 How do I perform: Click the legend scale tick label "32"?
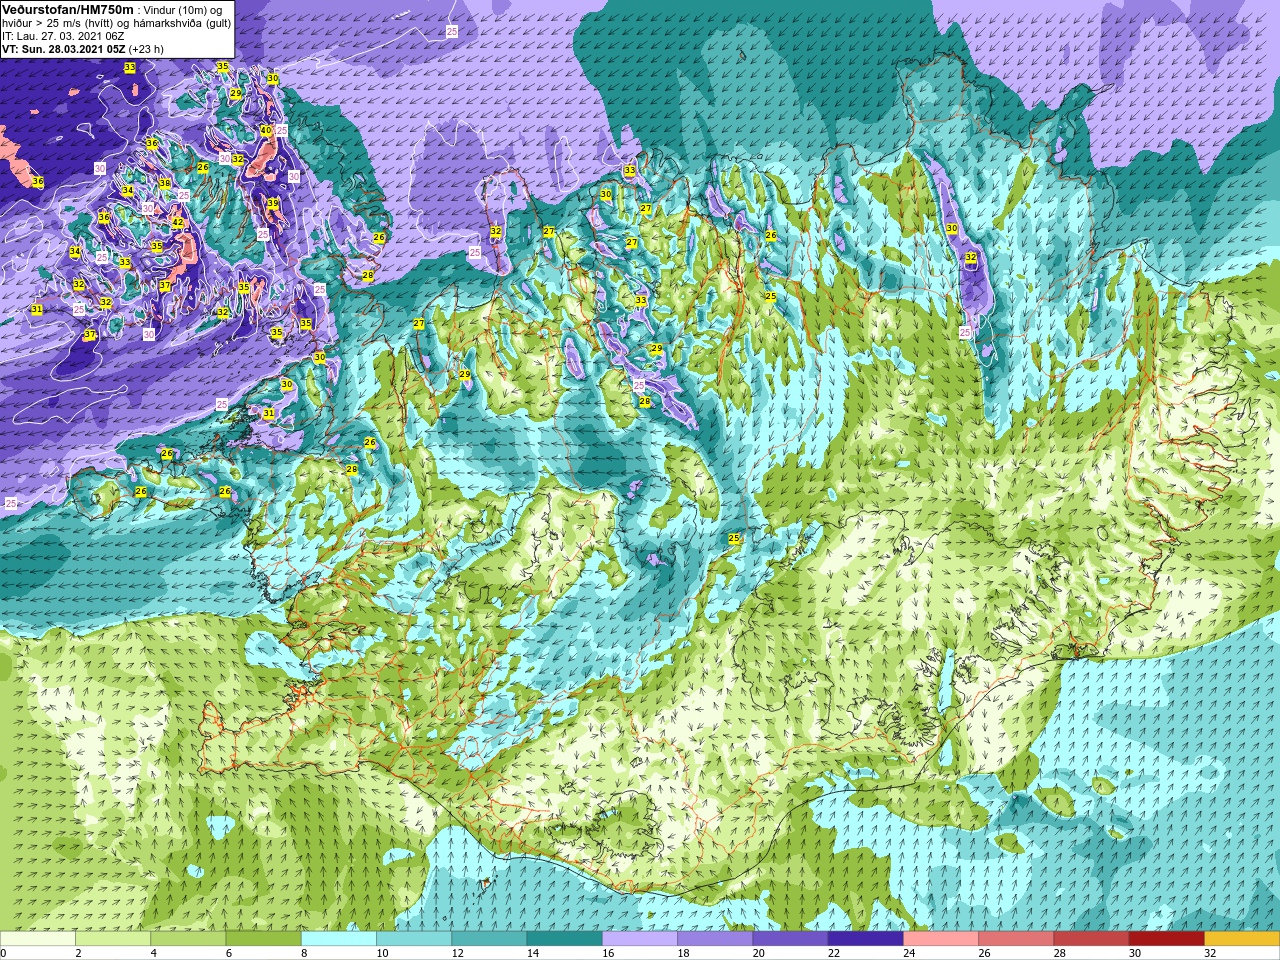(1210, 953)
